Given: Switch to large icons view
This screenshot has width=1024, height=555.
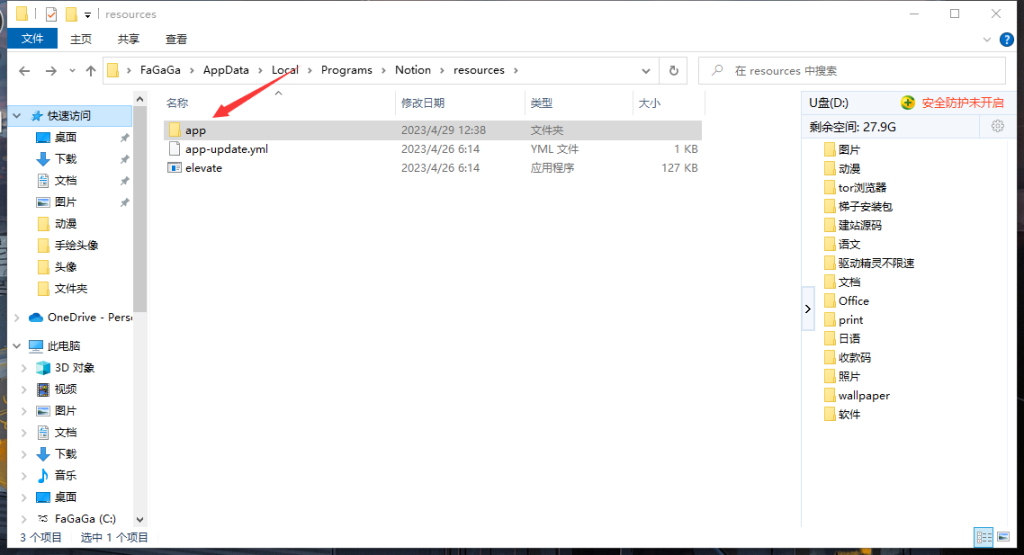Looking at the screenshot, I should pyautogui.click(x=1004, y=537).
